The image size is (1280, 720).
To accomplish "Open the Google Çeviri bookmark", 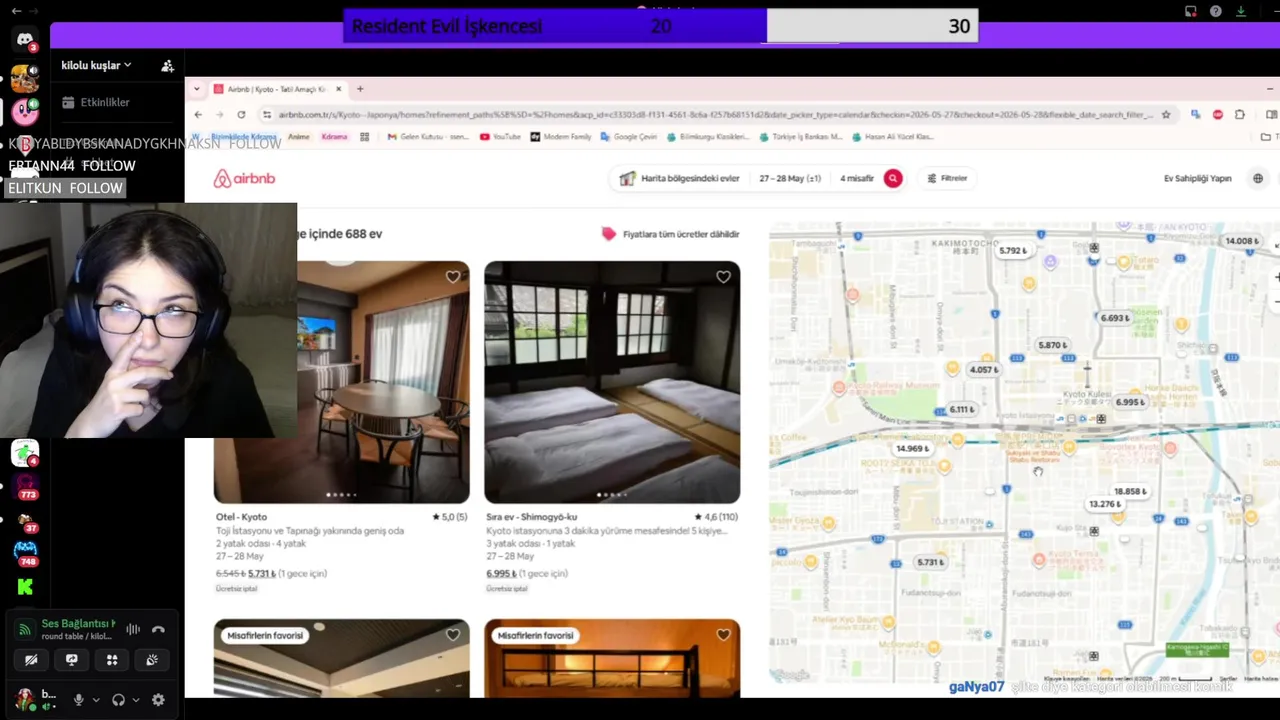I will 628,137.
